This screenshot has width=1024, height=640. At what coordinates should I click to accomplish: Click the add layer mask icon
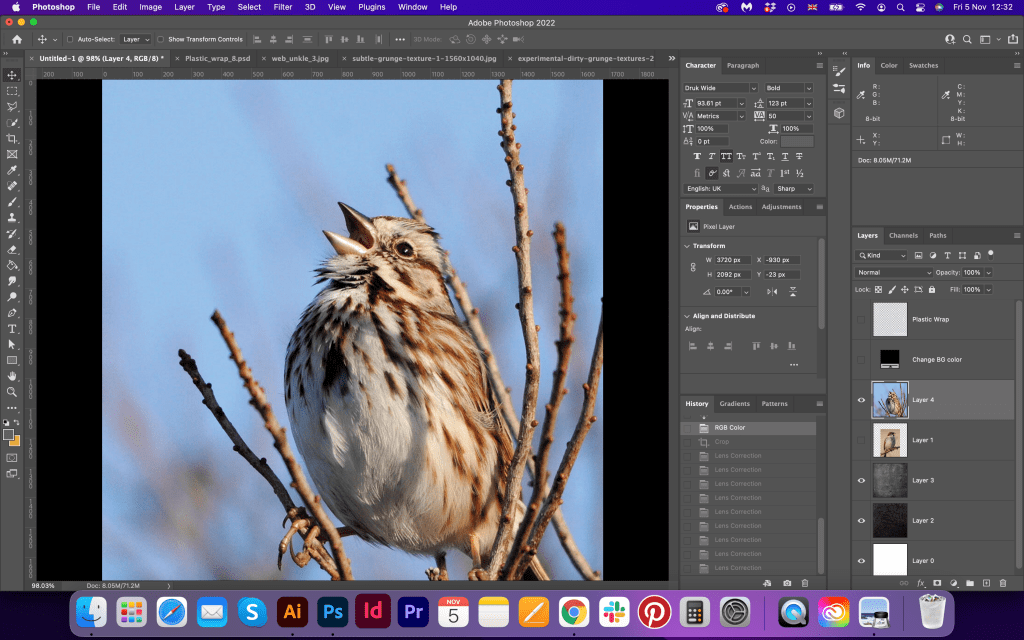[x=937, y=582]
